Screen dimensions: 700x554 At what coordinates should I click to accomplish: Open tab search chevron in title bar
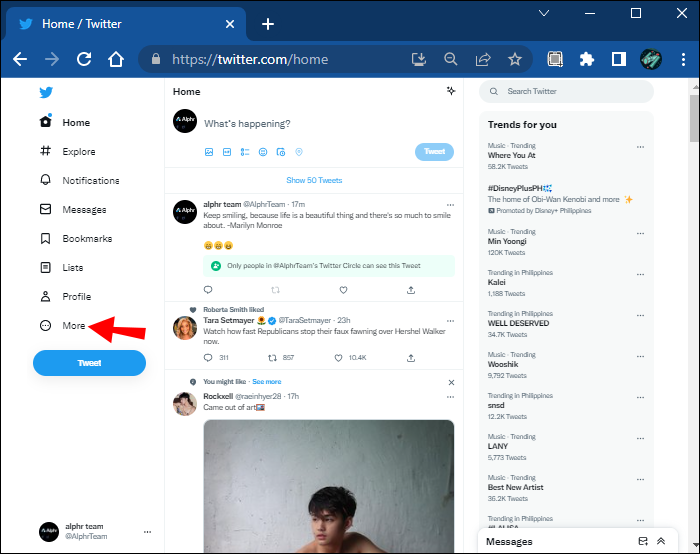(544, 13)
